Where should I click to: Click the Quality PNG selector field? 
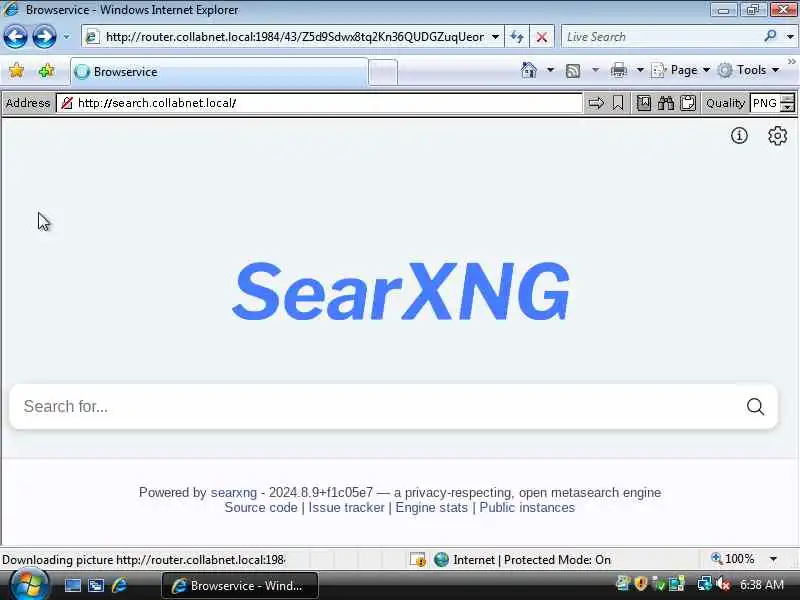(x=765, y=103)
